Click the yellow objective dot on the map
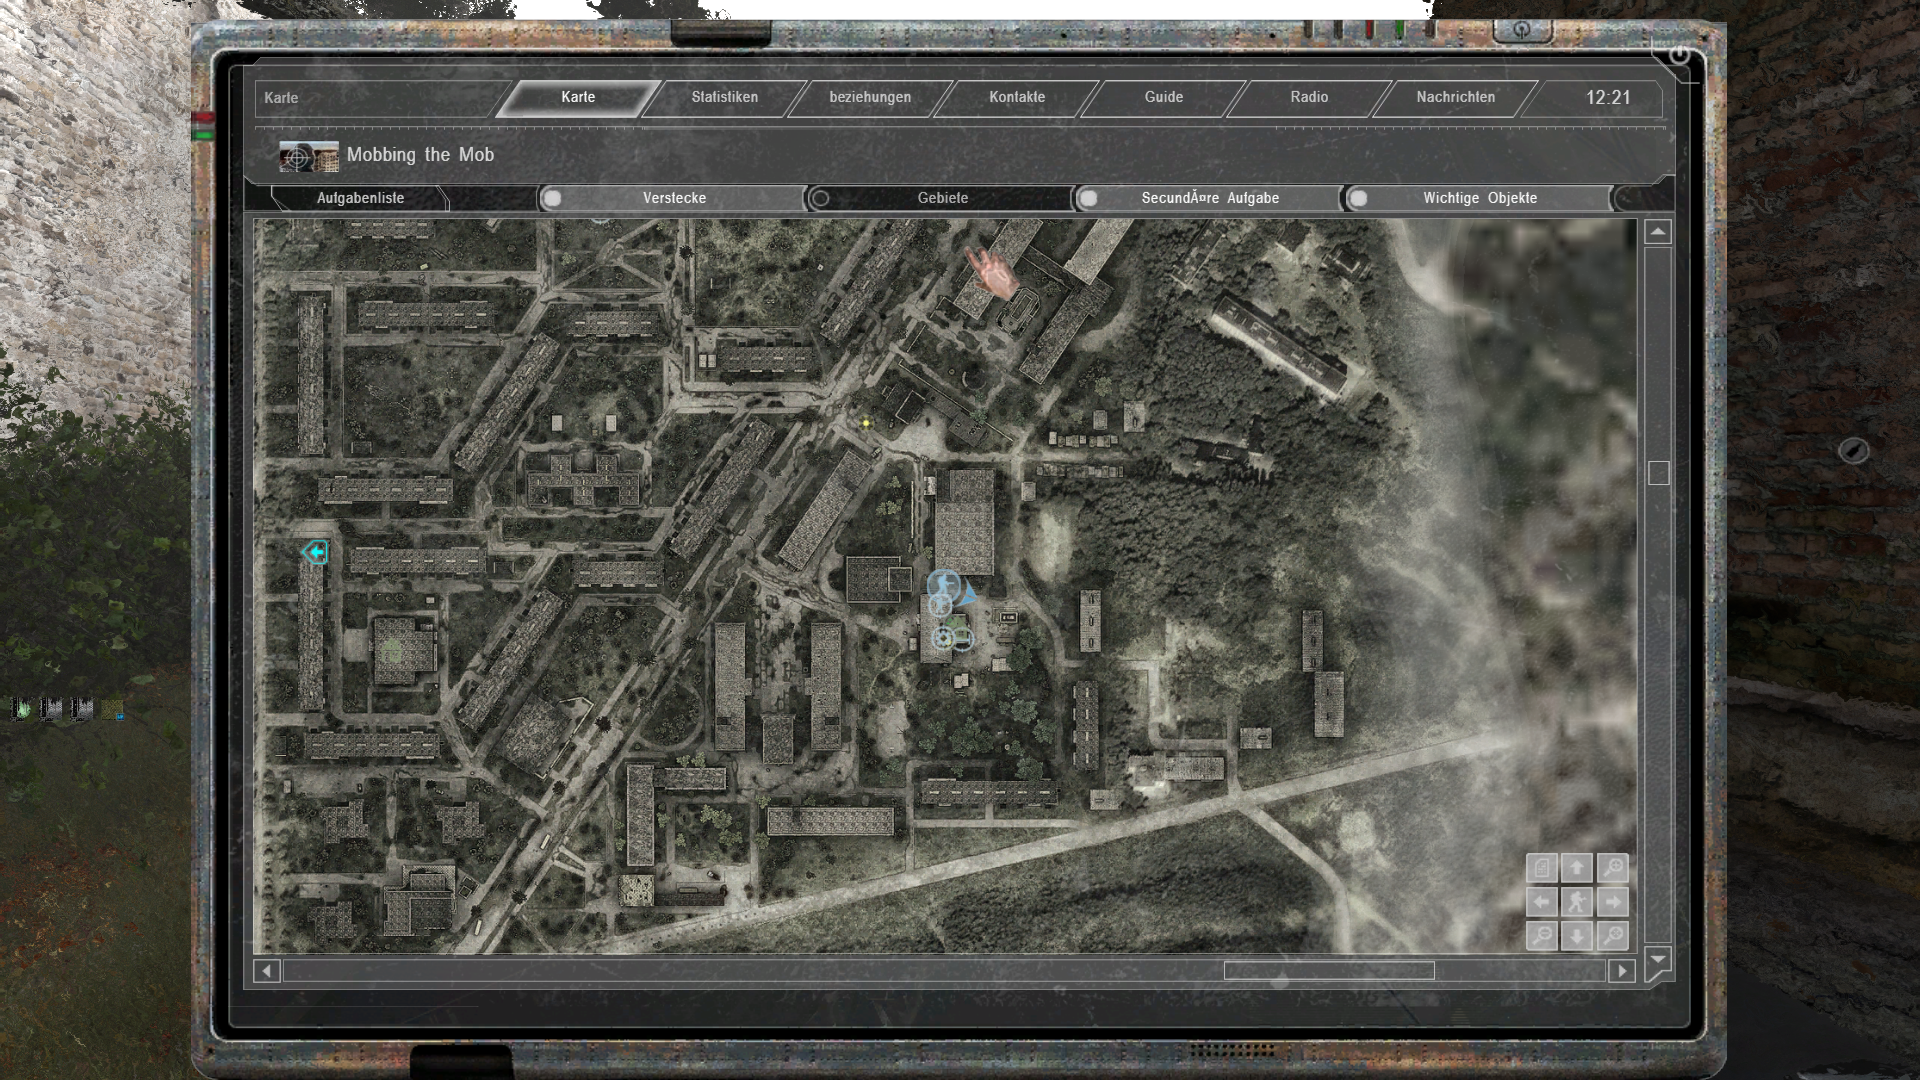Screen dimensions: 1920x1080 864,422
